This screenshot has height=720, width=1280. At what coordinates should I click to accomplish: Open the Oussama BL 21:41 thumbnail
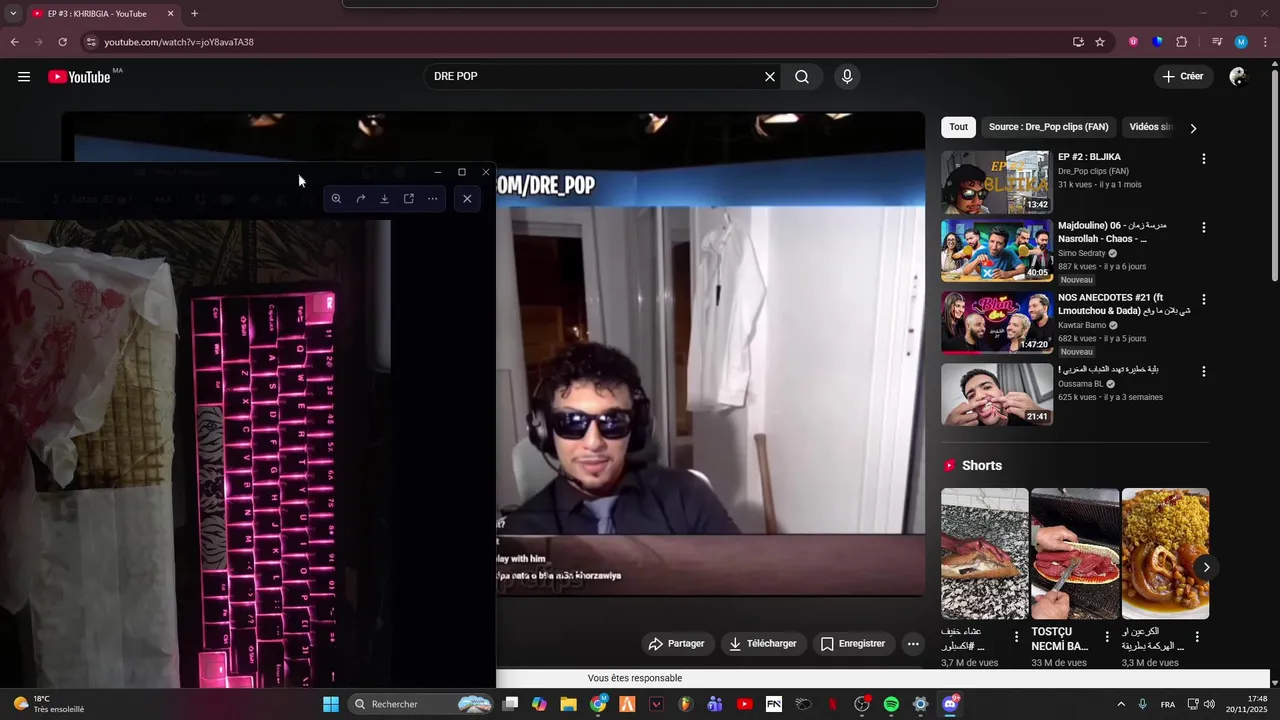997,394
